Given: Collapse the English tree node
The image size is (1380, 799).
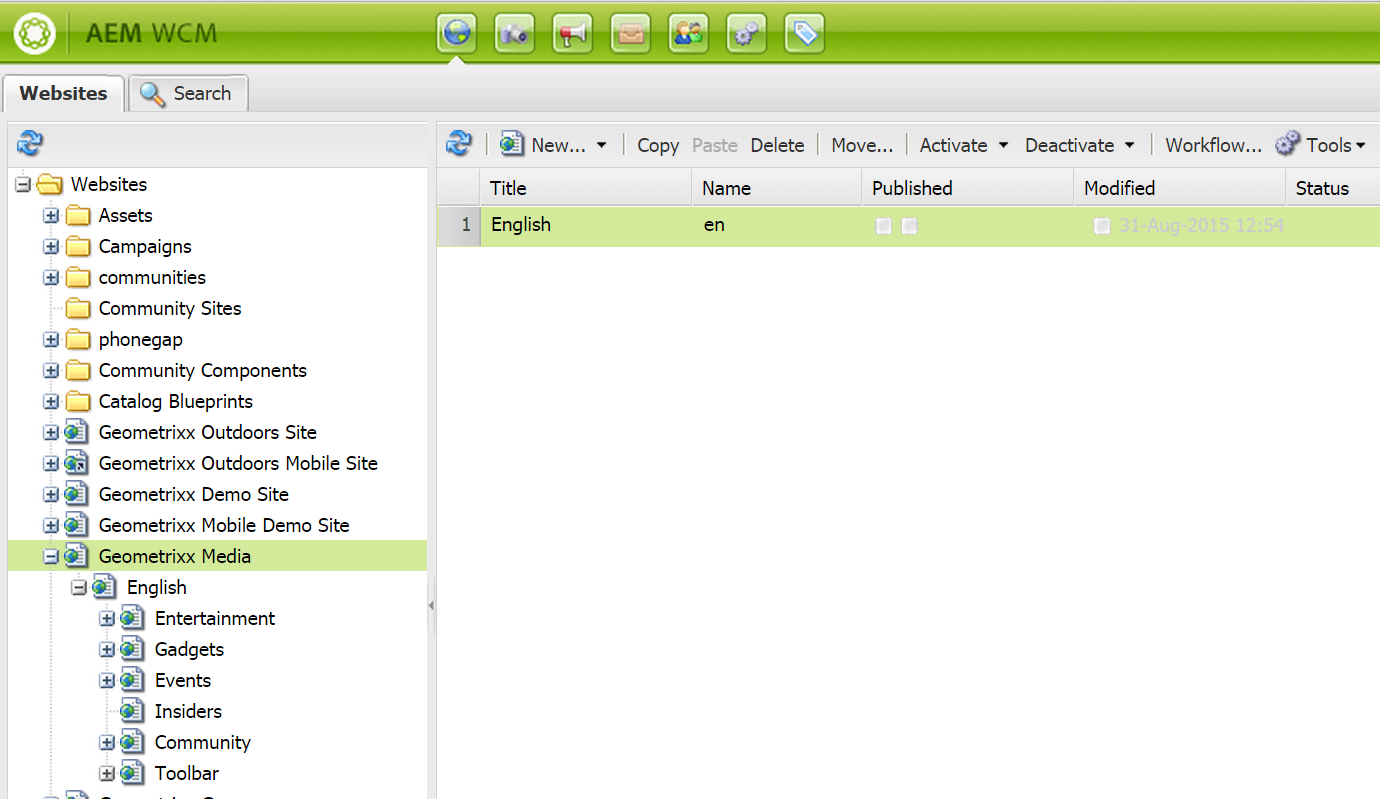Looking at the screenshot, I should (79, 588).
